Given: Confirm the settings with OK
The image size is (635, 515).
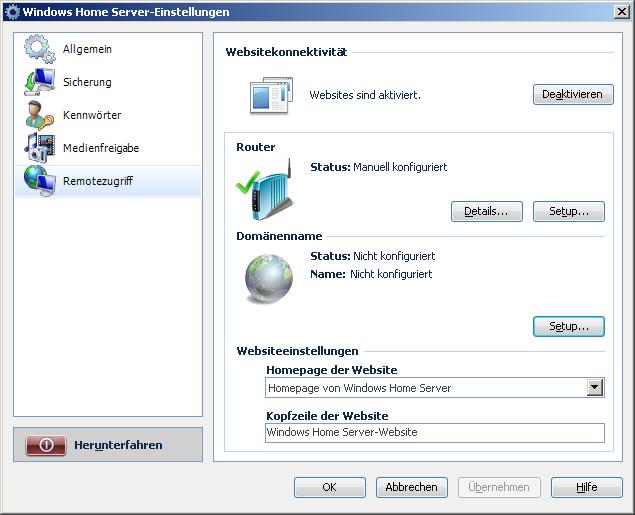Looking at the screenshot, I should (330, 487).
